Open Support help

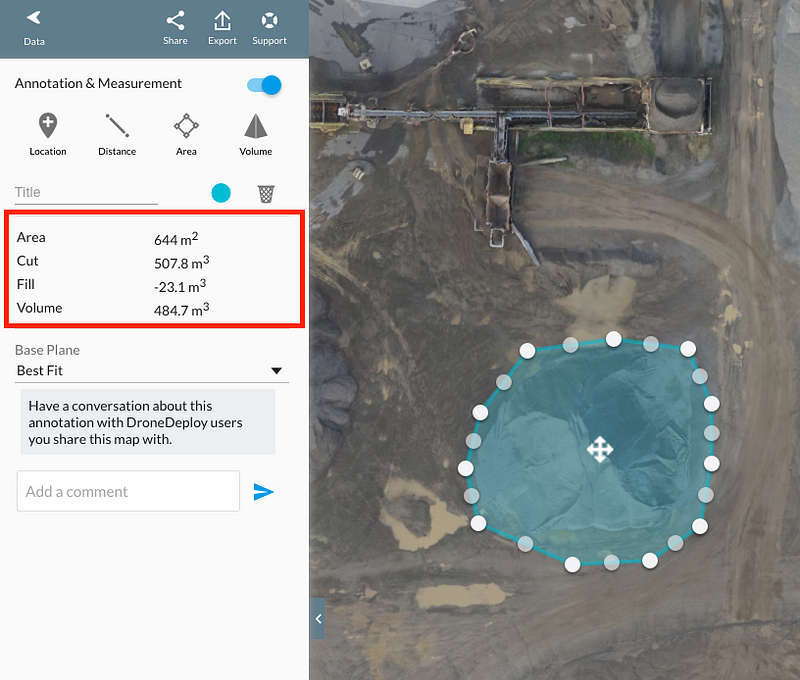[269, 28]
